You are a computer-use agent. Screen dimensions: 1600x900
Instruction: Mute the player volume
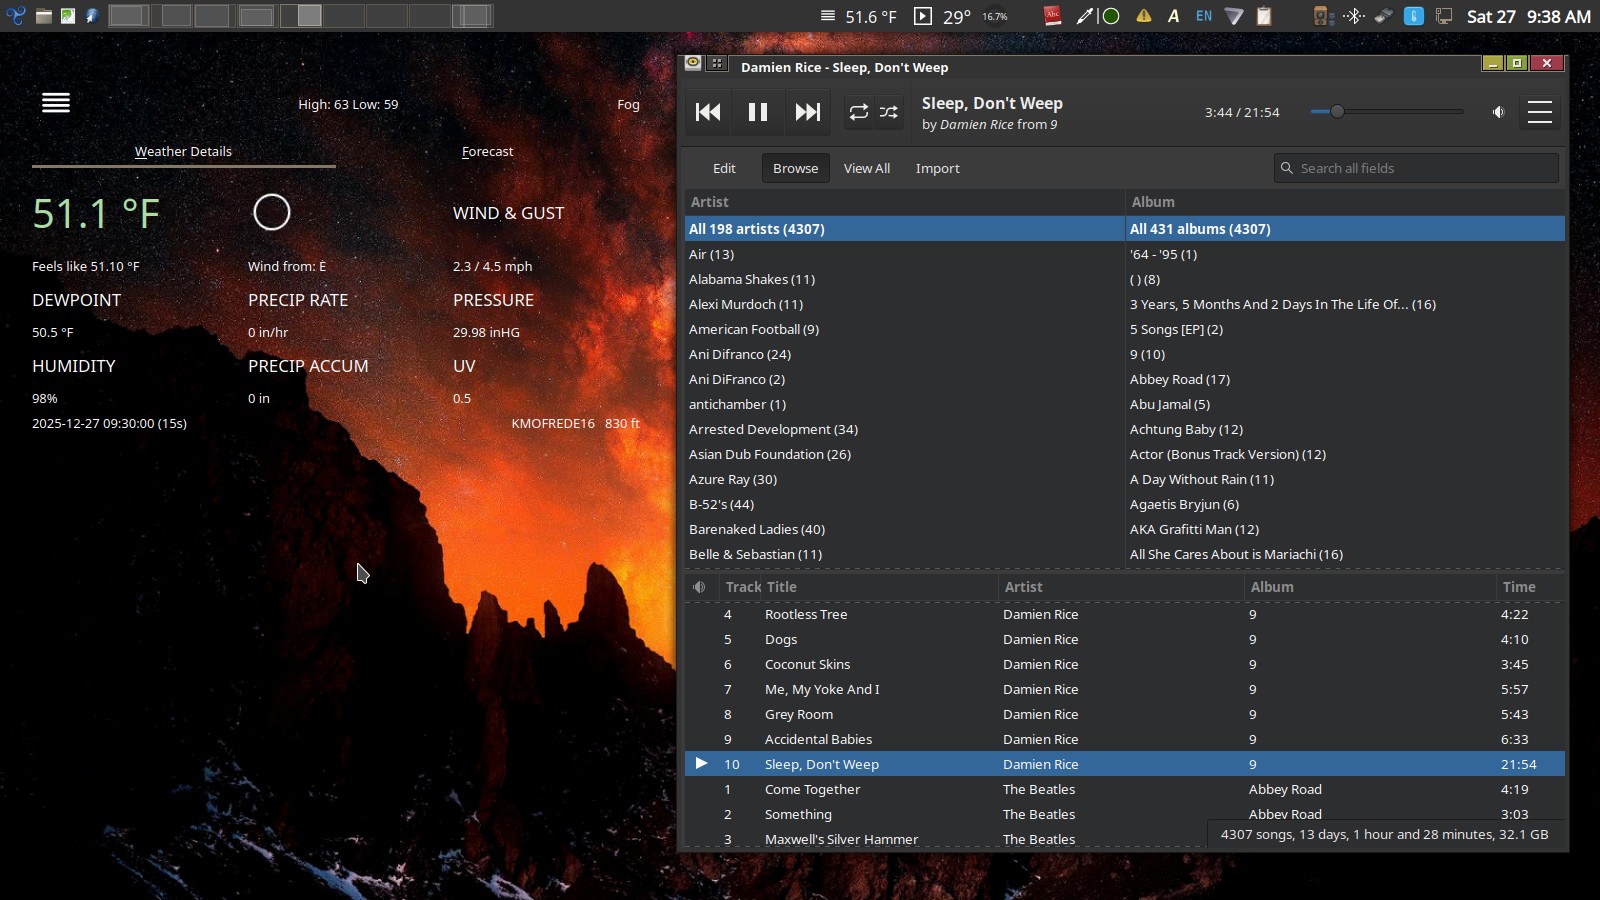coord(1498,112)
